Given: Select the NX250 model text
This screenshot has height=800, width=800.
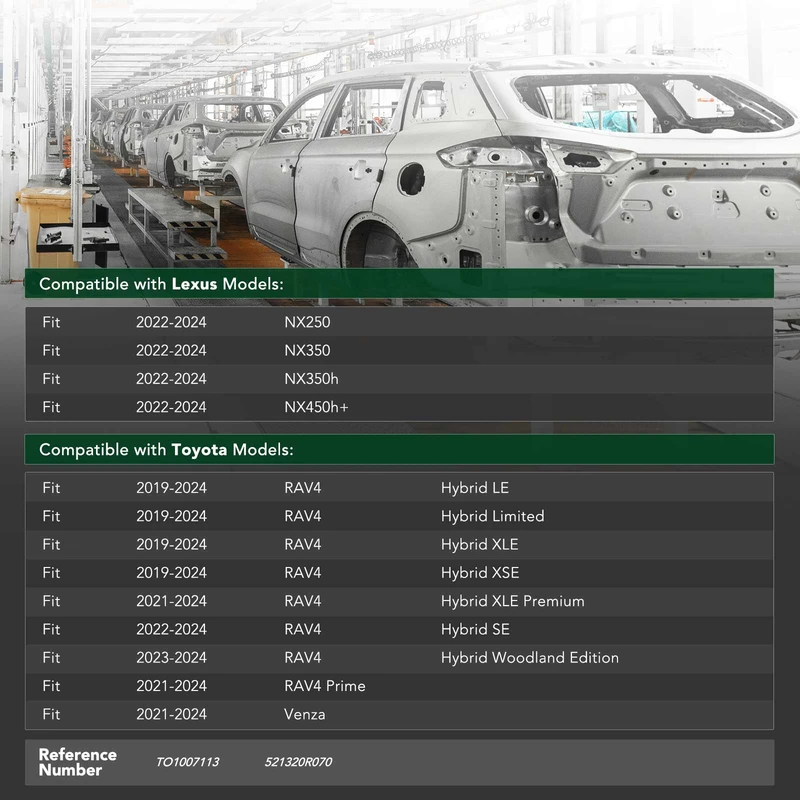Looking at the screenshot, I should [x=307, y=322].
